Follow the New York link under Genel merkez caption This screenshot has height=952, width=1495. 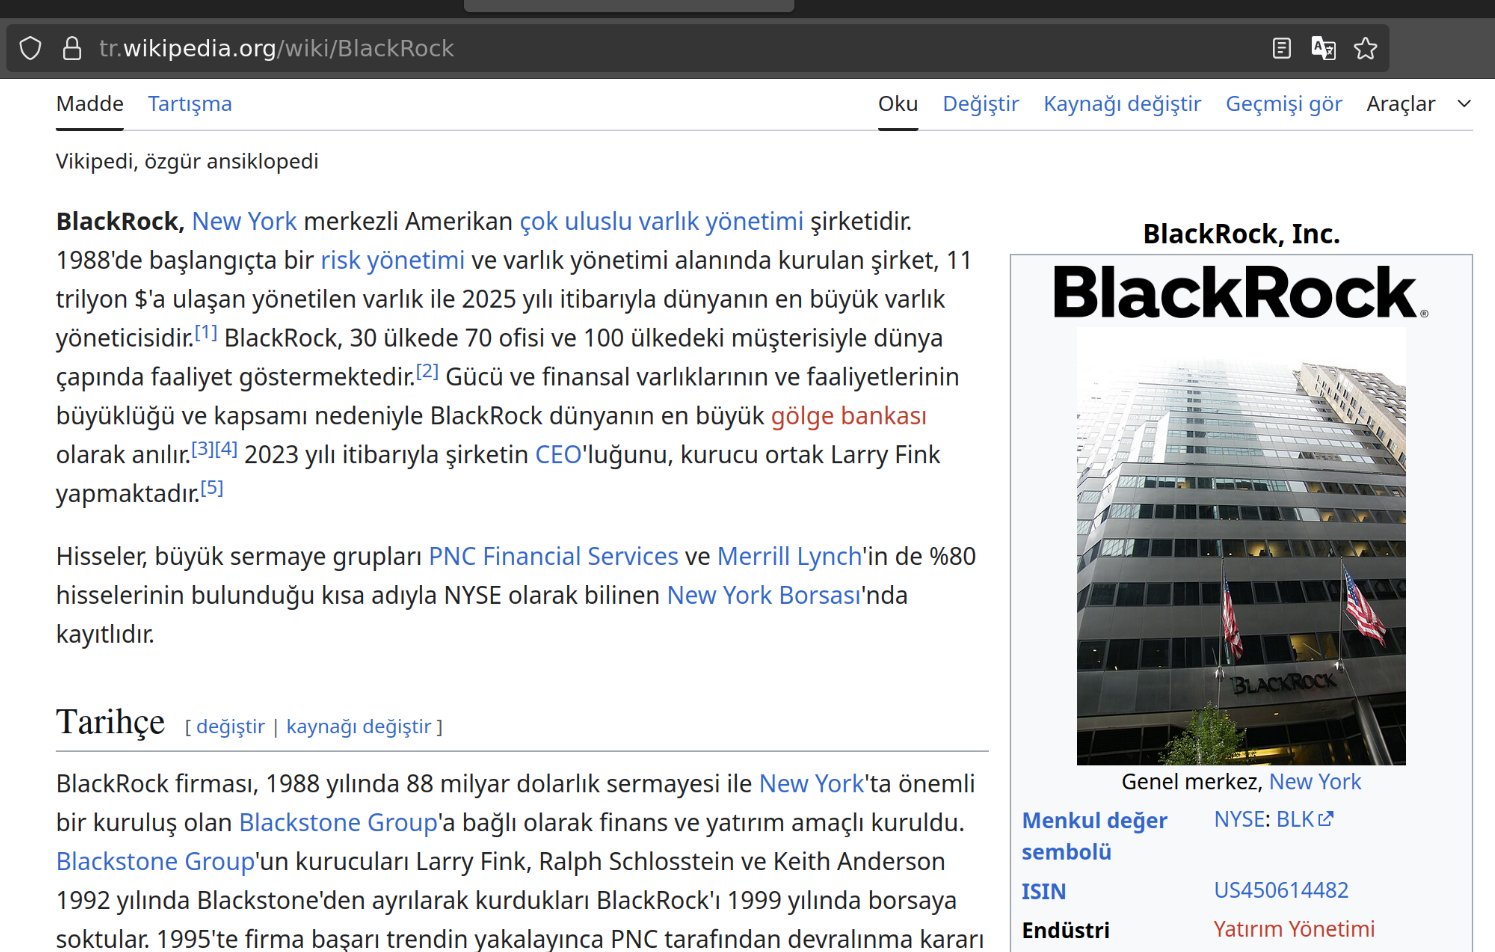coord(1315,782)
